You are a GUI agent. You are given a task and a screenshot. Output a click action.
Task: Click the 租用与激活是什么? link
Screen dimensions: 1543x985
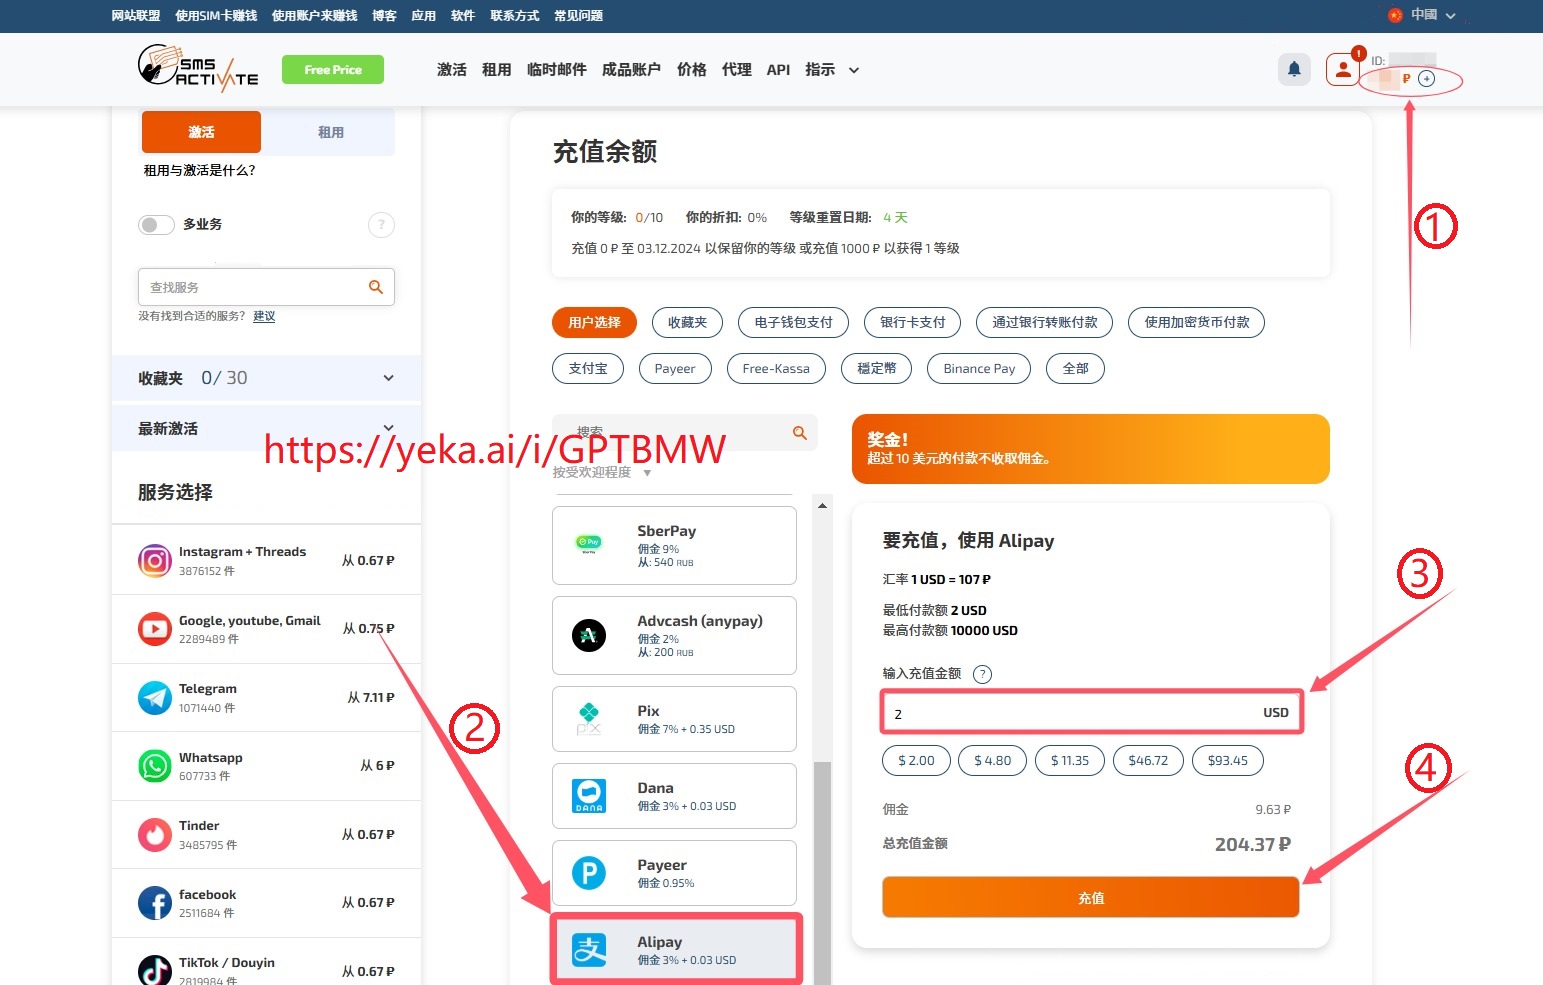(199, 170)
